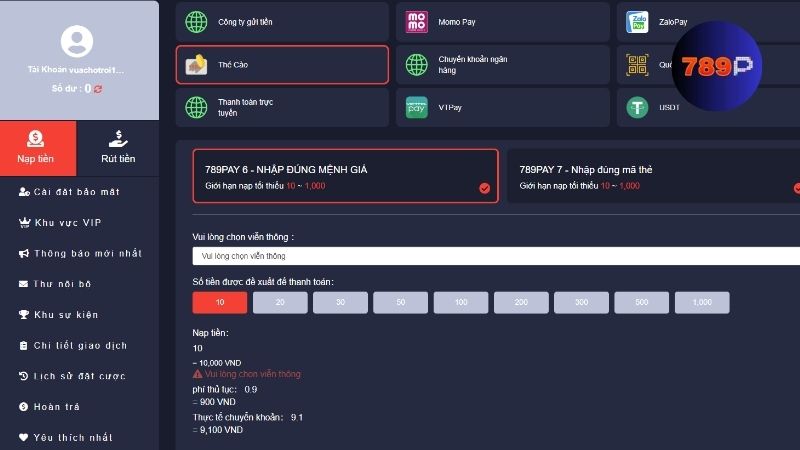This screenshot has width=800, height=450.
Task: Click the rebate coin icon
Action: [x=23, y=407]
